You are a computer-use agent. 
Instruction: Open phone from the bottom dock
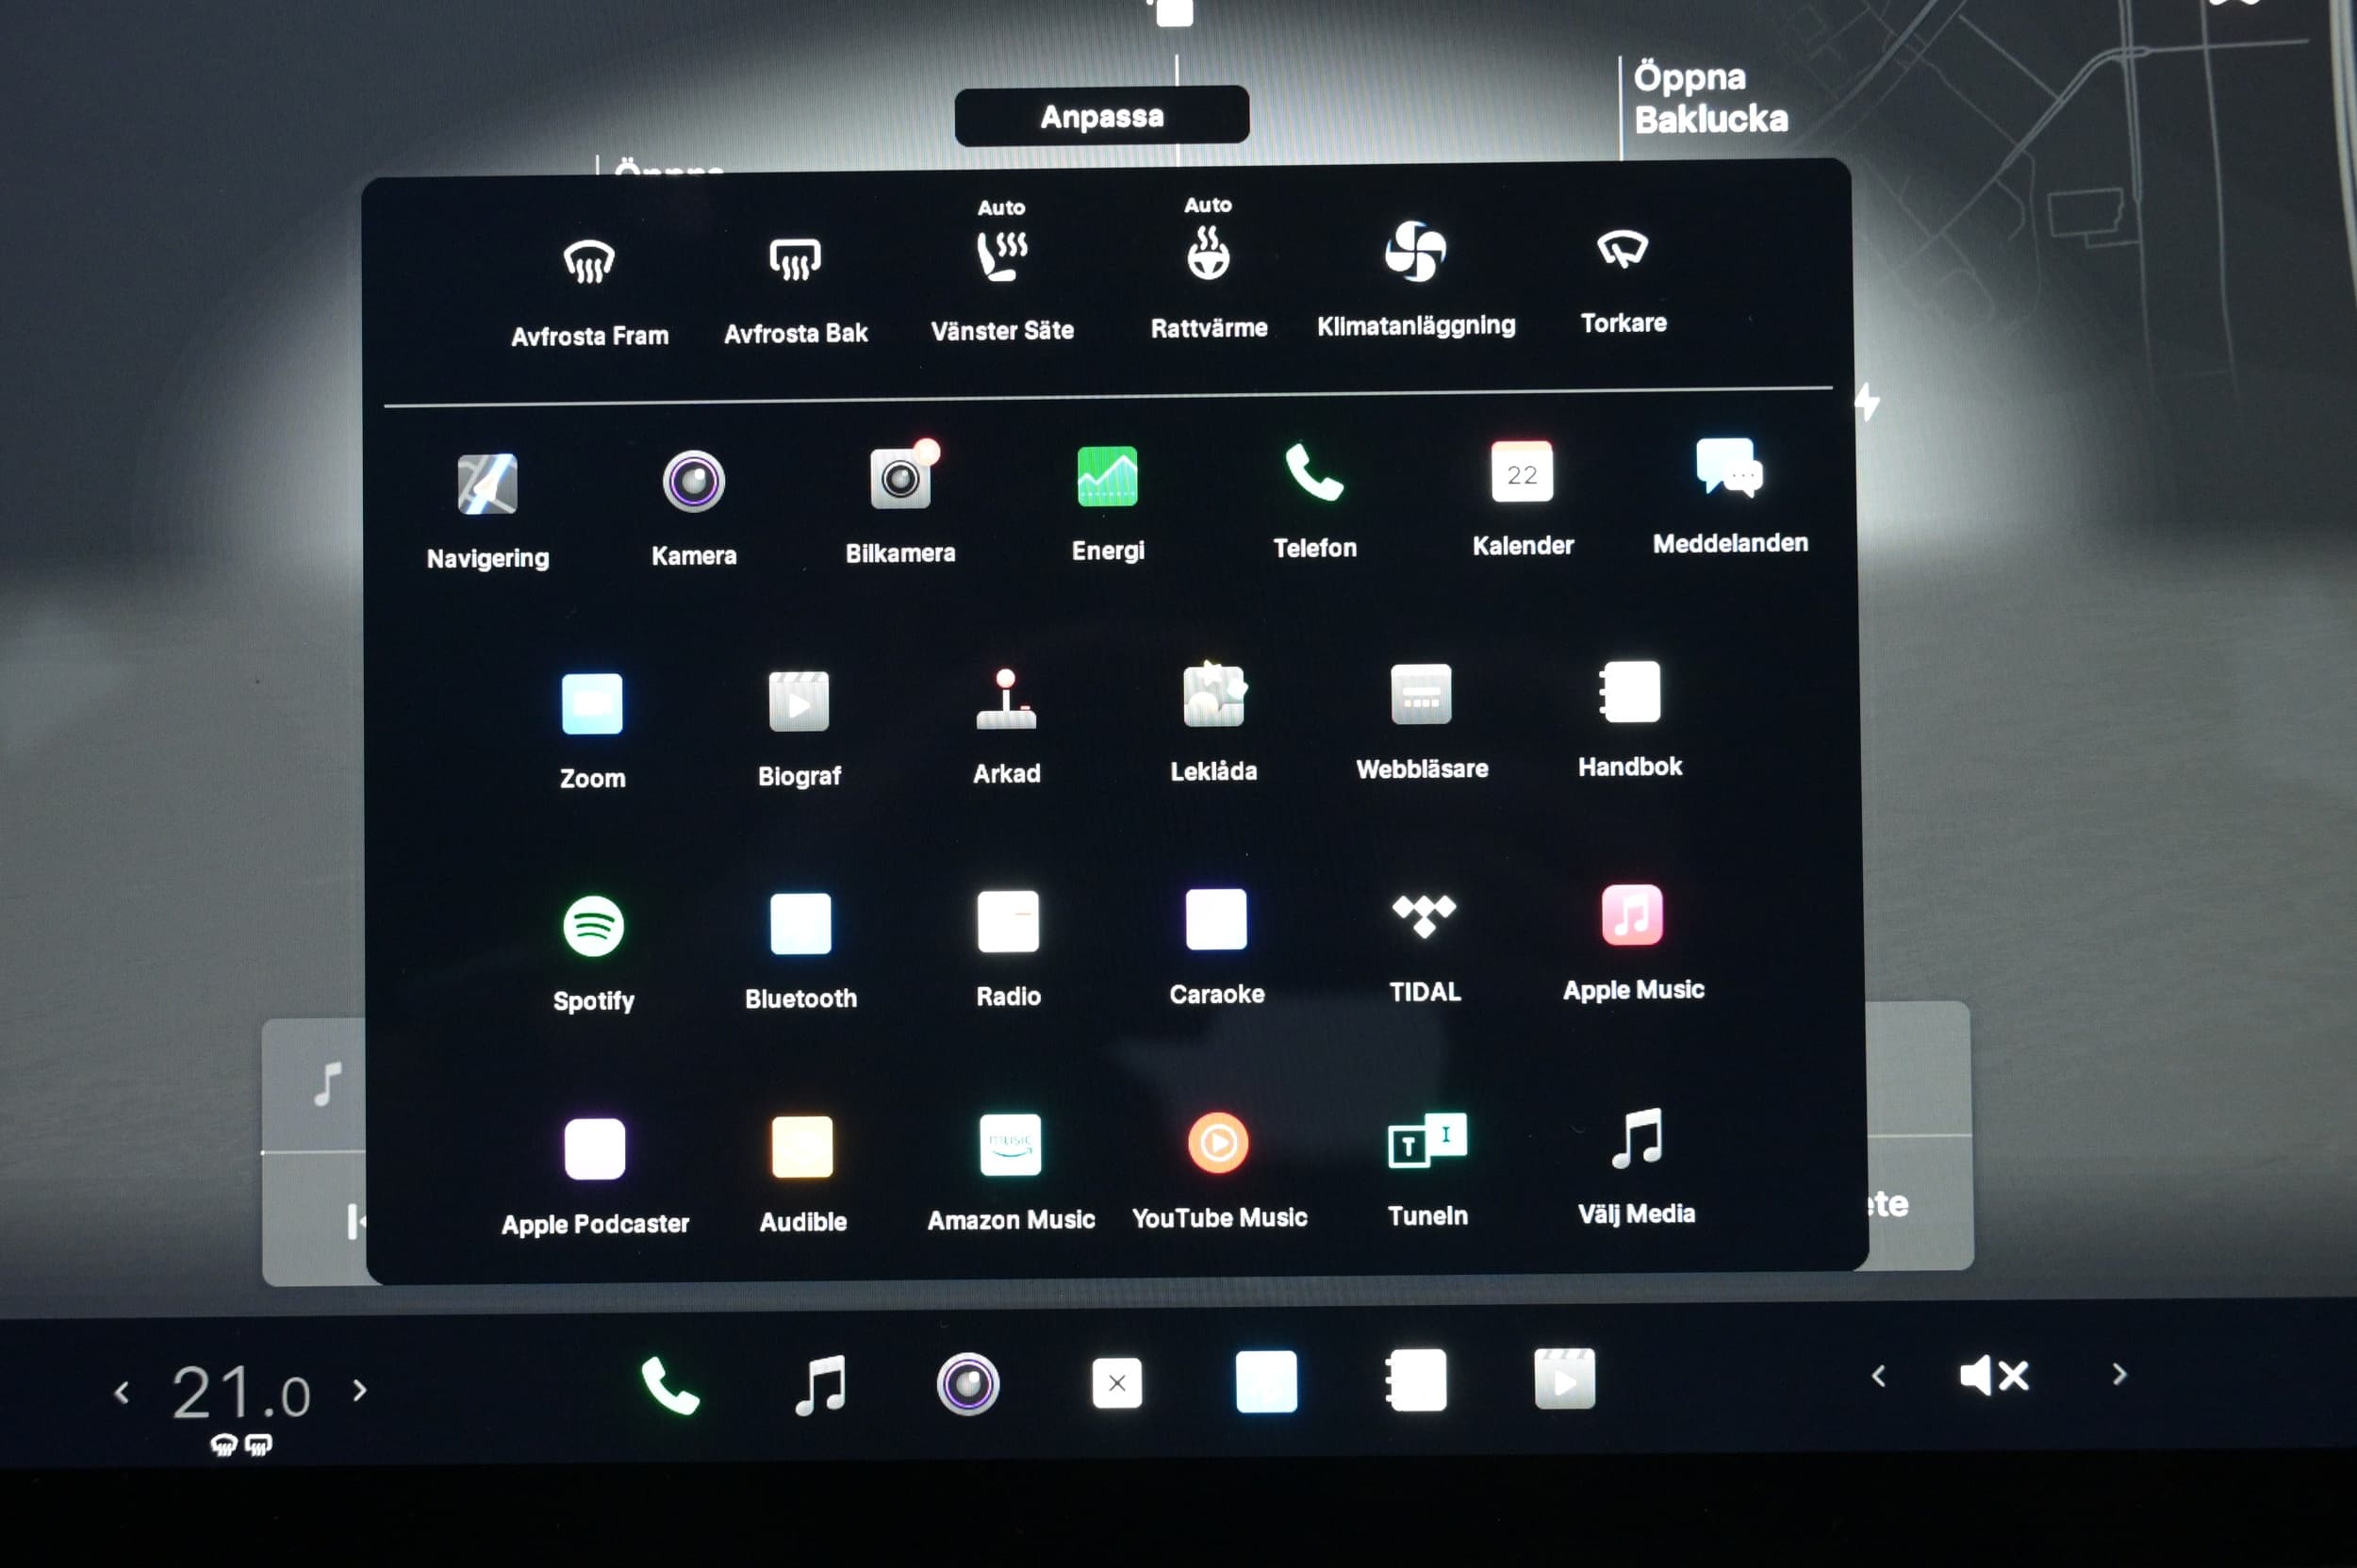click(x=669, y=1386)
